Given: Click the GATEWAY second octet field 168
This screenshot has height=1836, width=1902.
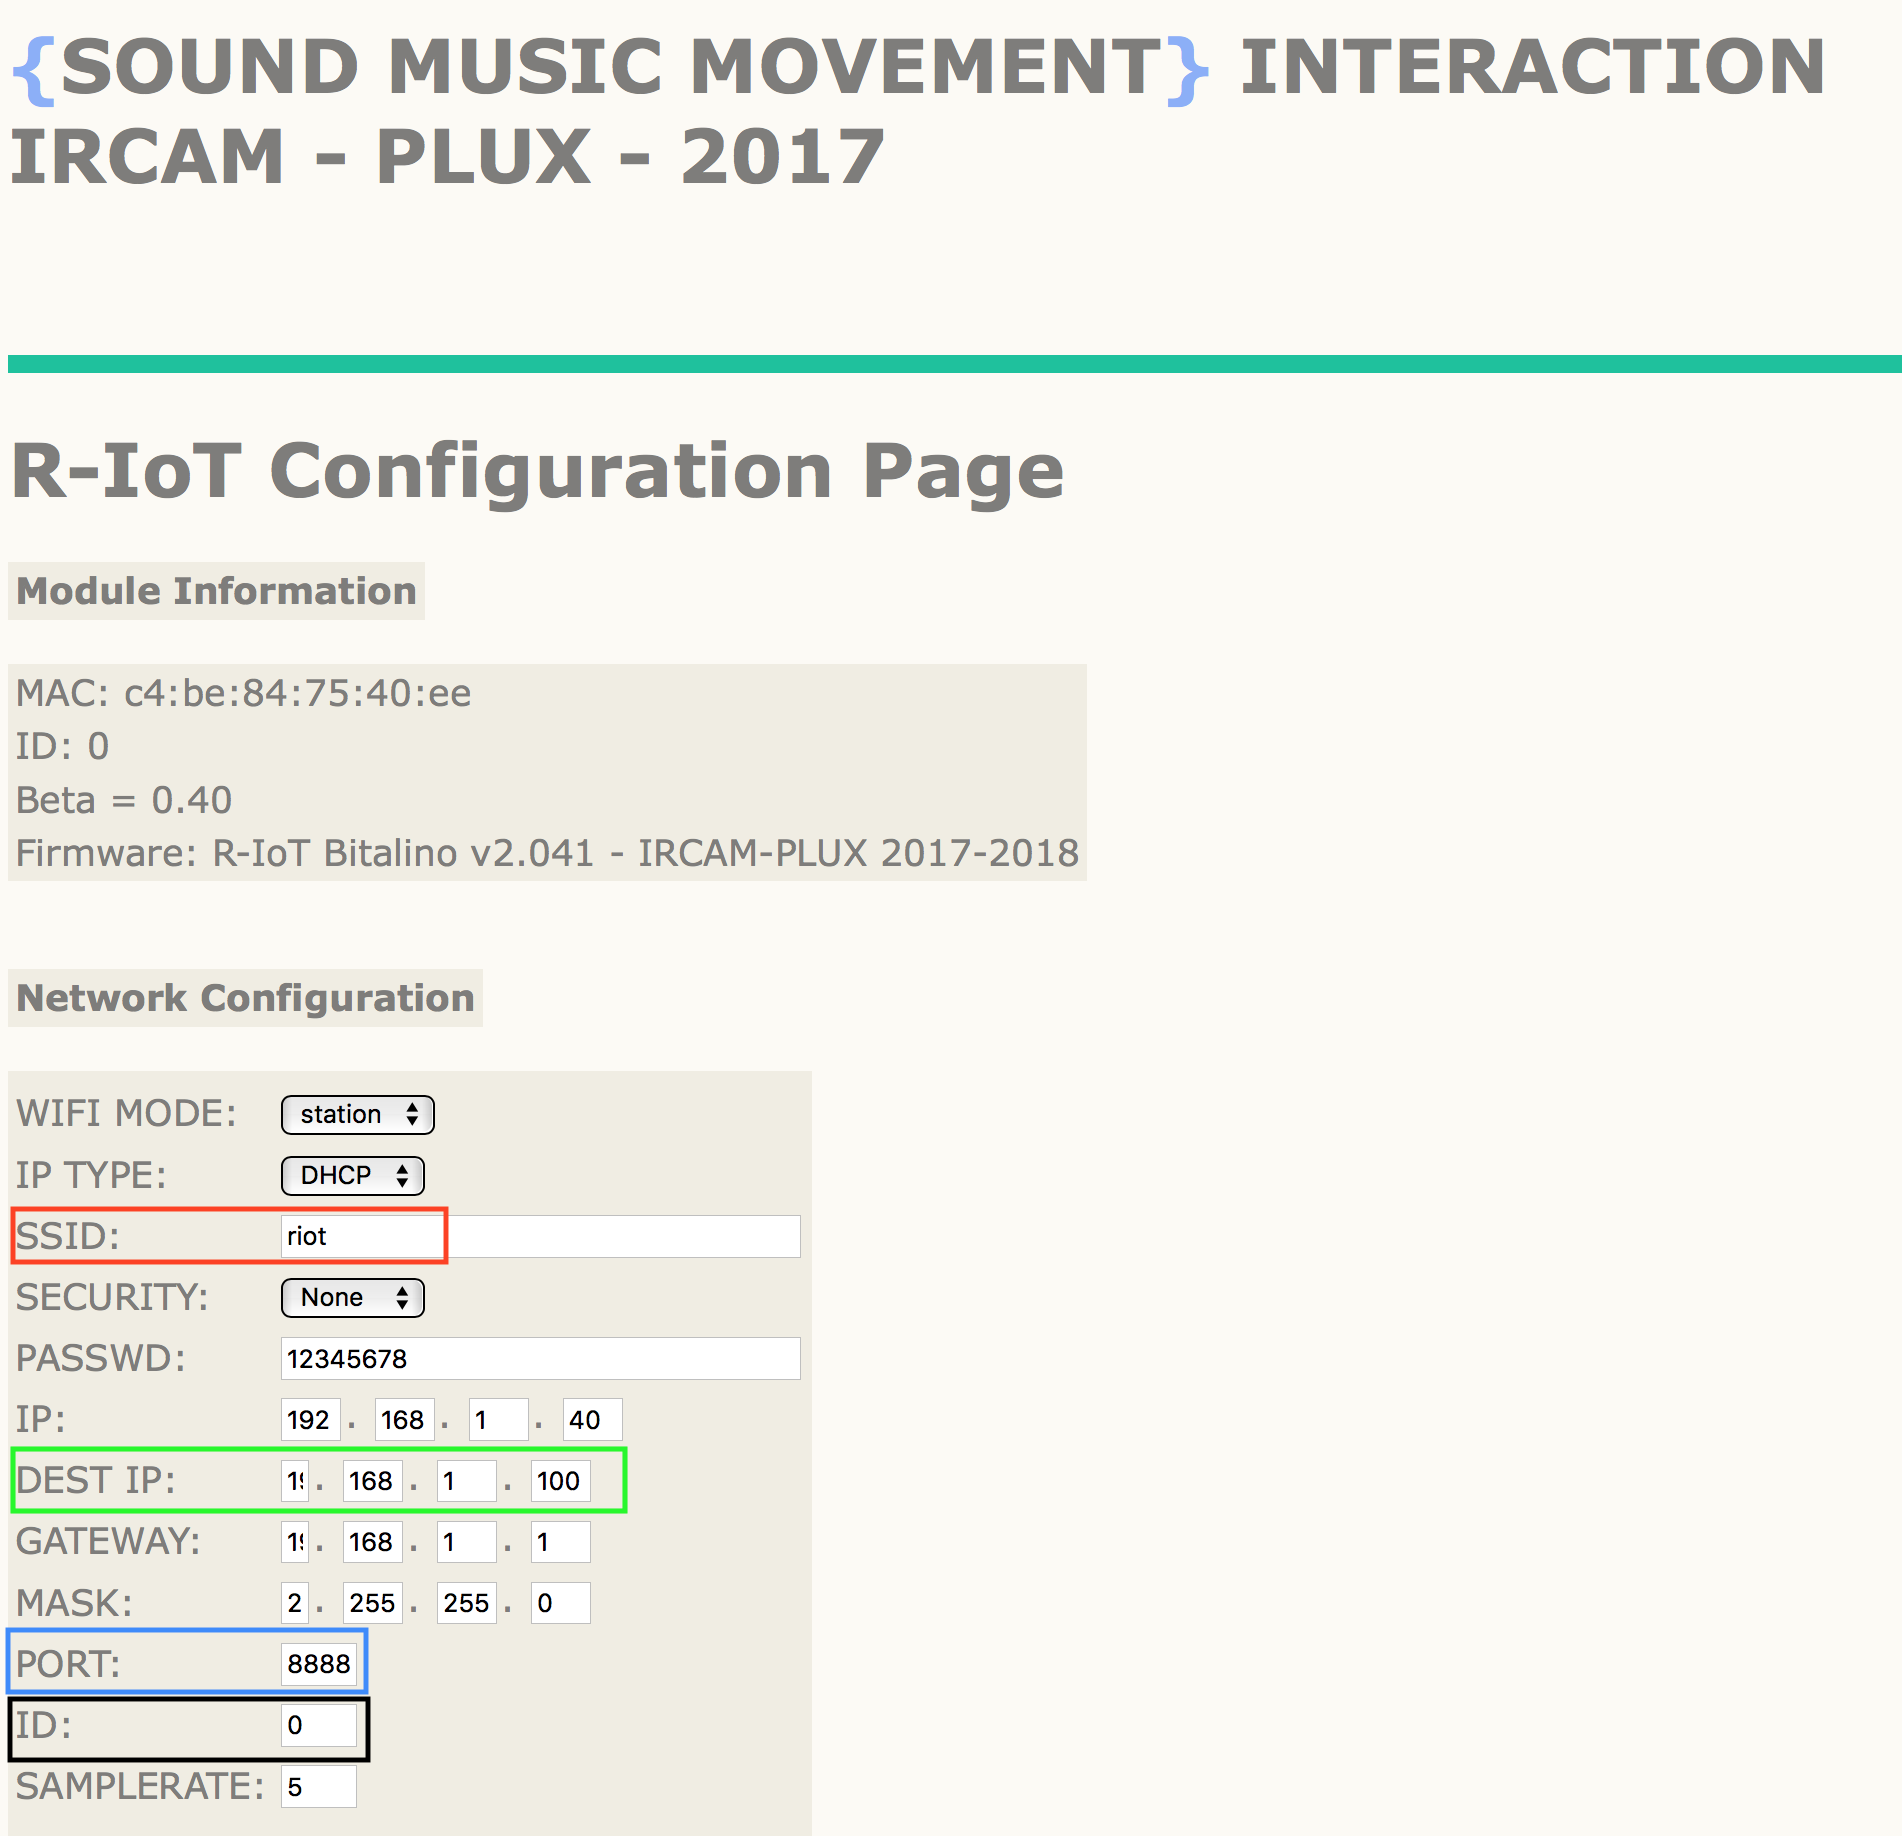Looking at the screenshot, I should coord(372,1541).
